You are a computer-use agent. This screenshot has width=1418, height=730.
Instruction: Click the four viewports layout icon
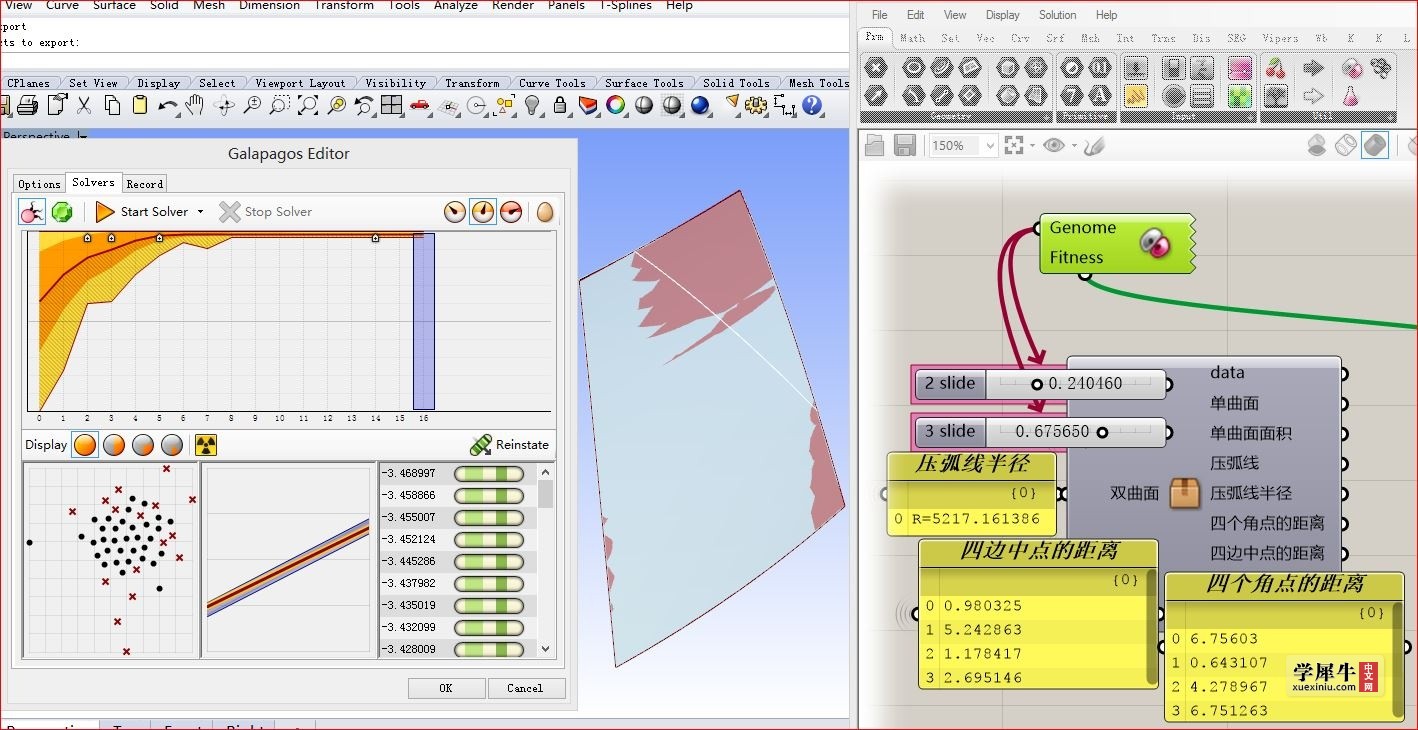tap(391, 105)
